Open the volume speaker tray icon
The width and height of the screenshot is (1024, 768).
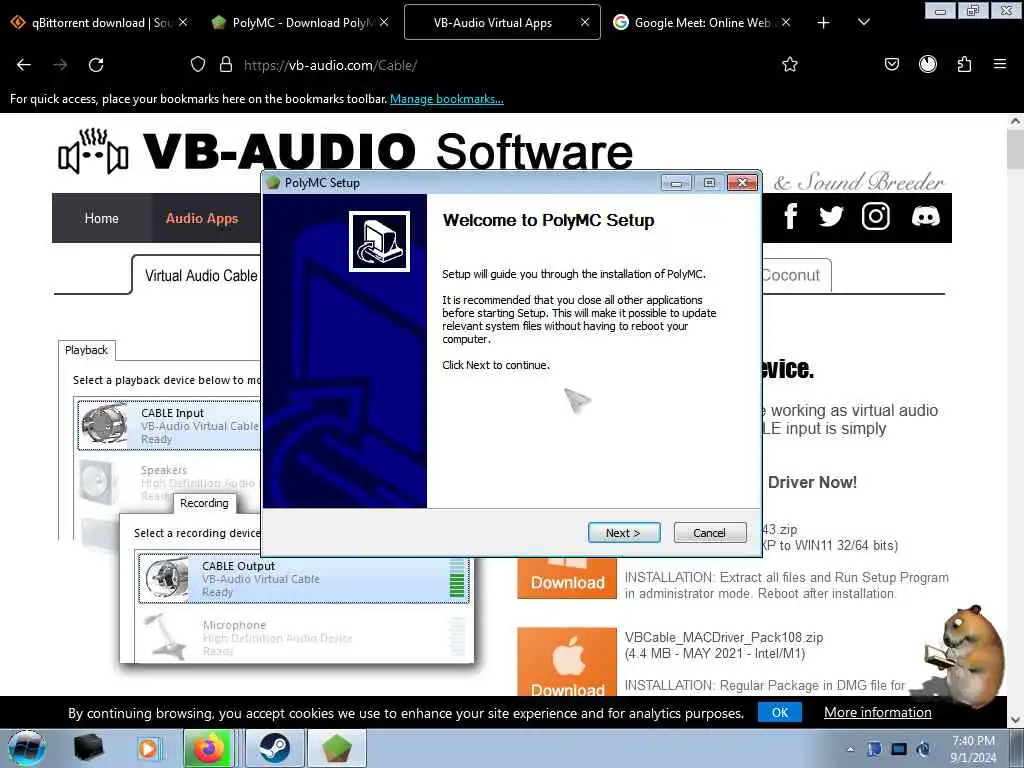click(x=923, y=749)
